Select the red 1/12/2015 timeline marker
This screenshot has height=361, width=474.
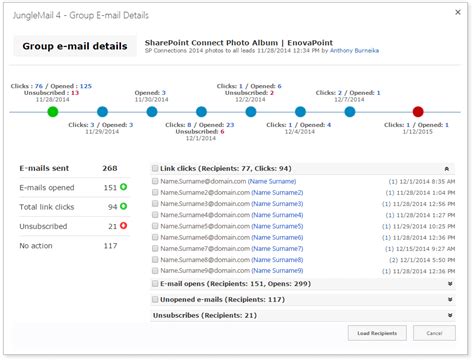click(418, 112)
